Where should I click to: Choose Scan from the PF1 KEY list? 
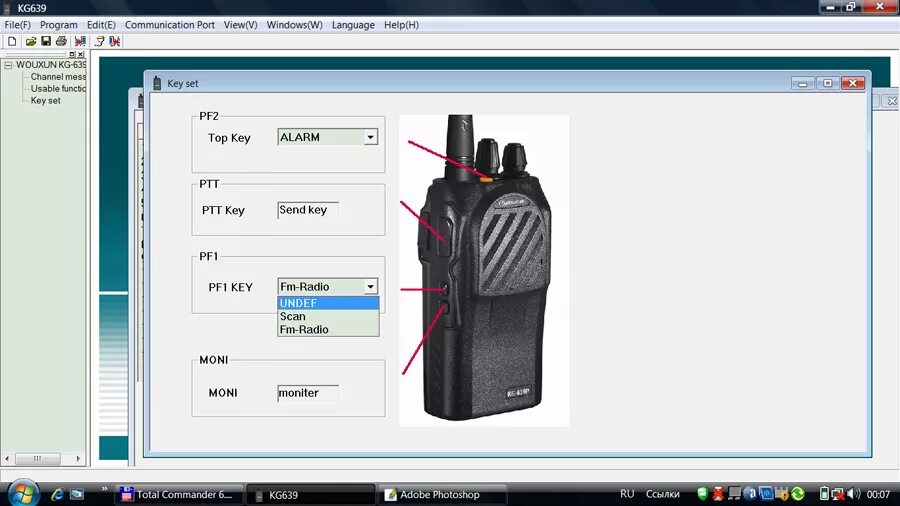click(x=328, y=316)
